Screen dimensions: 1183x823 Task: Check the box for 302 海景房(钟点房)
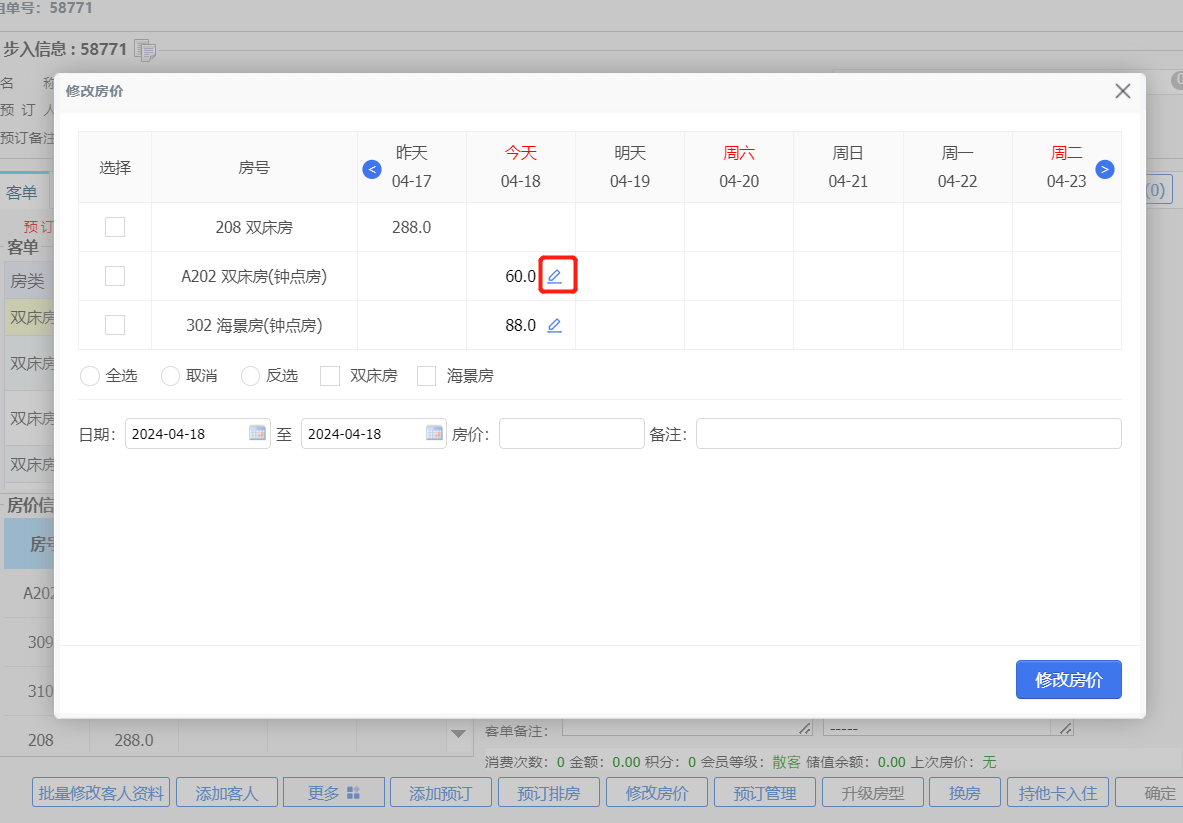(115, 325)
